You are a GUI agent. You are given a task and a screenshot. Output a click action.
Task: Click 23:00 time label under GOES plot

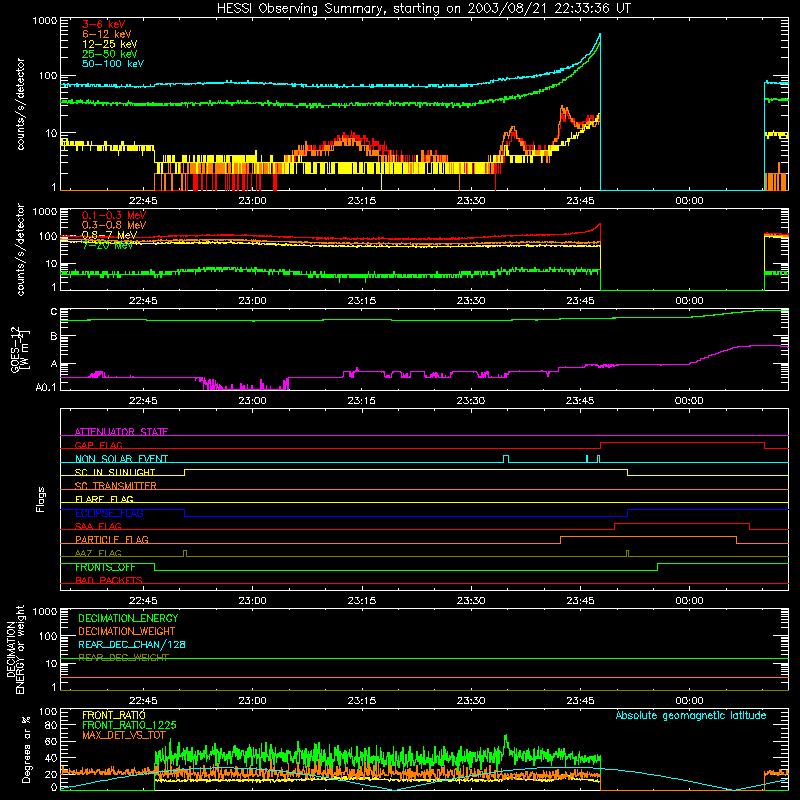(x=252, y=401)
